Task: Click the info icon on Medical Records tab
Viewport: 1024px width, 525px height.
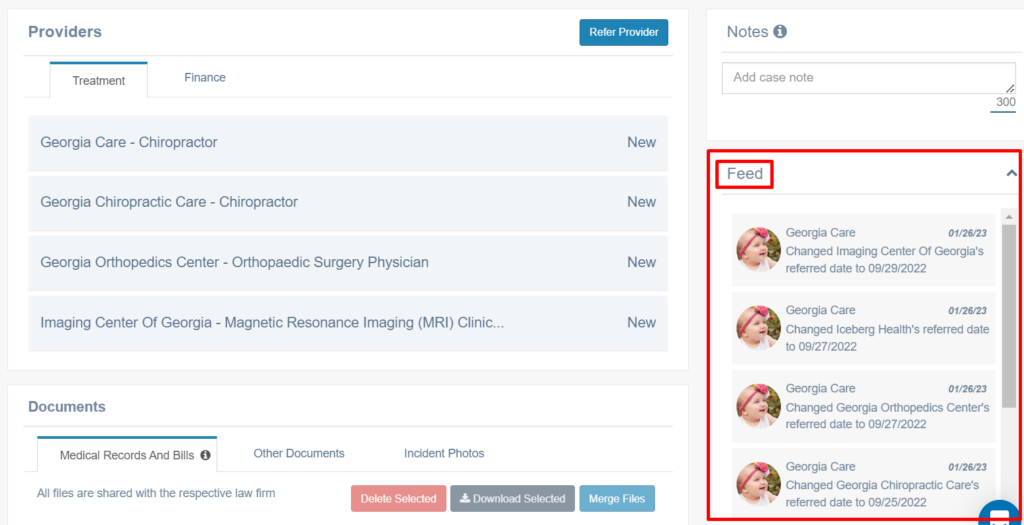Action: [205, 455]
